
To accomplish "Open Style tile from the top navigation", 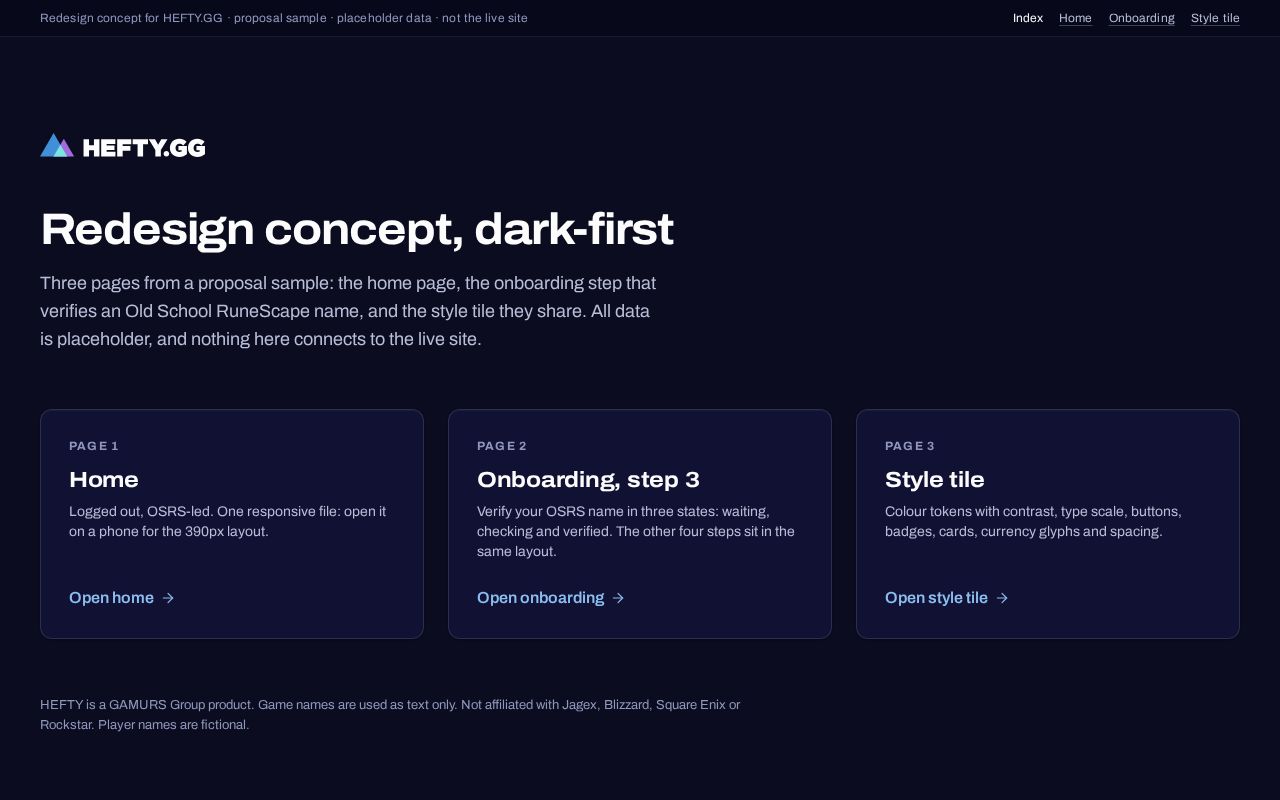I will [1215, 18].
